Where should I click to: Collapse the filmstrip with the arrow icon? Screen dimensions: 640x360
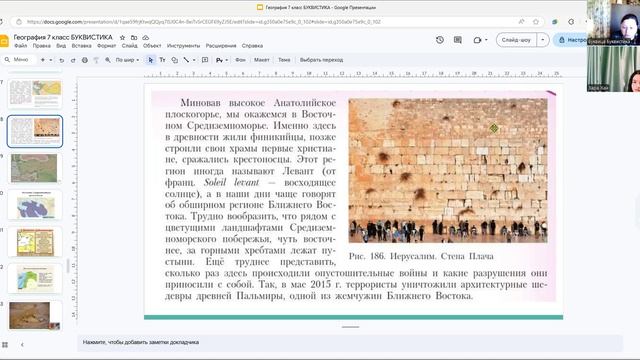[22, 345]
